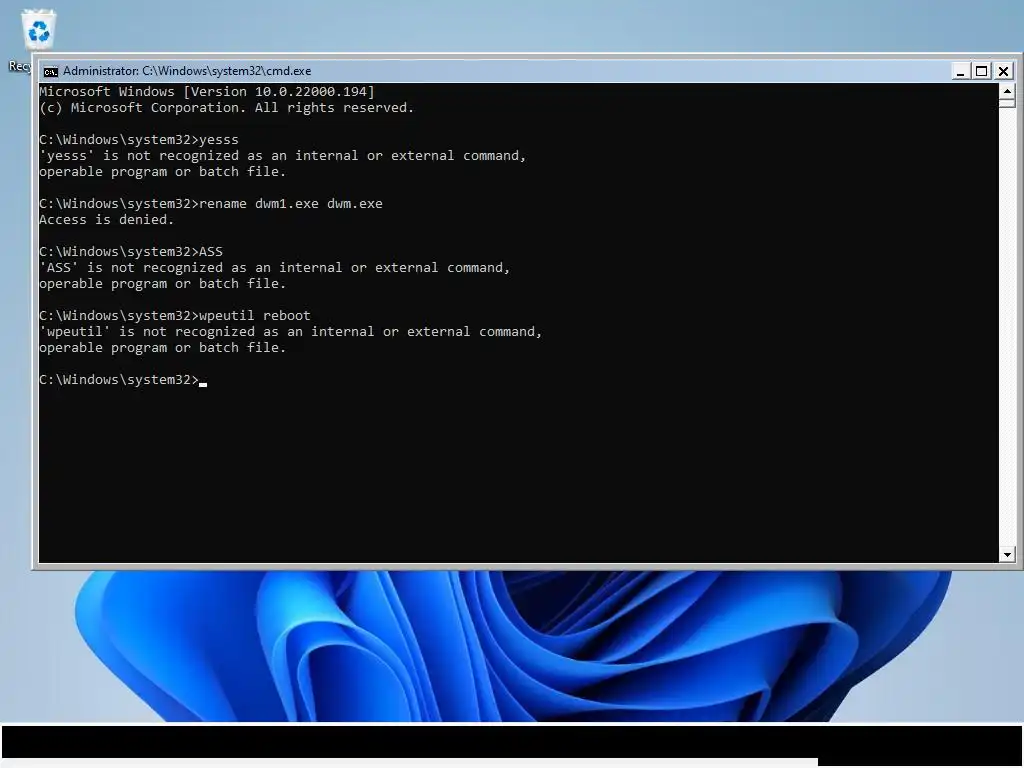This screenshot has height=768, width=1024.
Task: Click the scrollbar down arrow in console
Action: tap(1006, 554)
